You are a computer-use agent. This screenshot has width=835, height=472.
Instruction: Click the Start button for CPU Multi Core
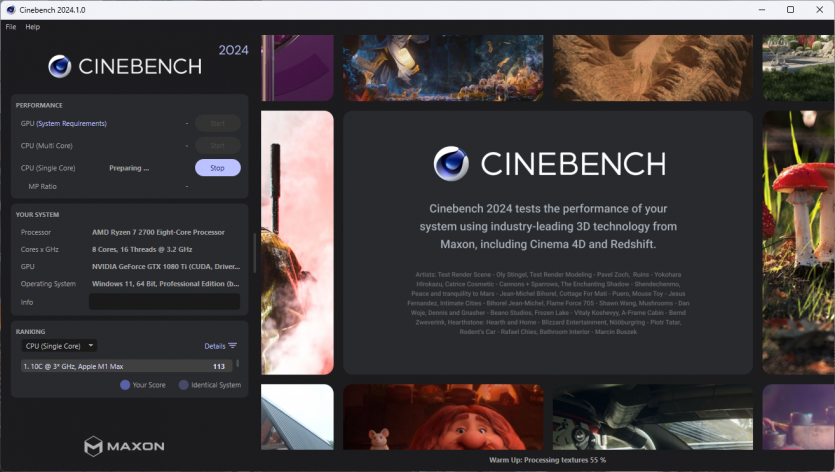point(217,146)
